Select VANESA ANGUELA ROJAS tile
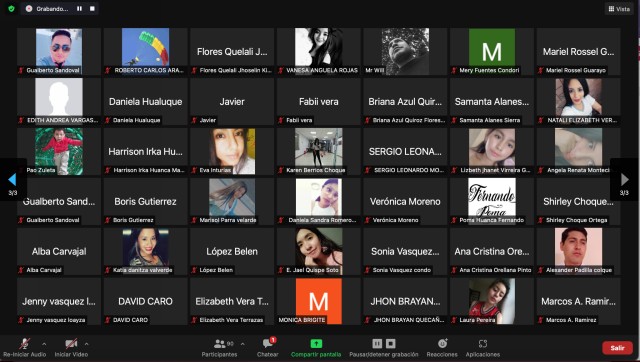The image size is (640, 362). click(319, 51)
